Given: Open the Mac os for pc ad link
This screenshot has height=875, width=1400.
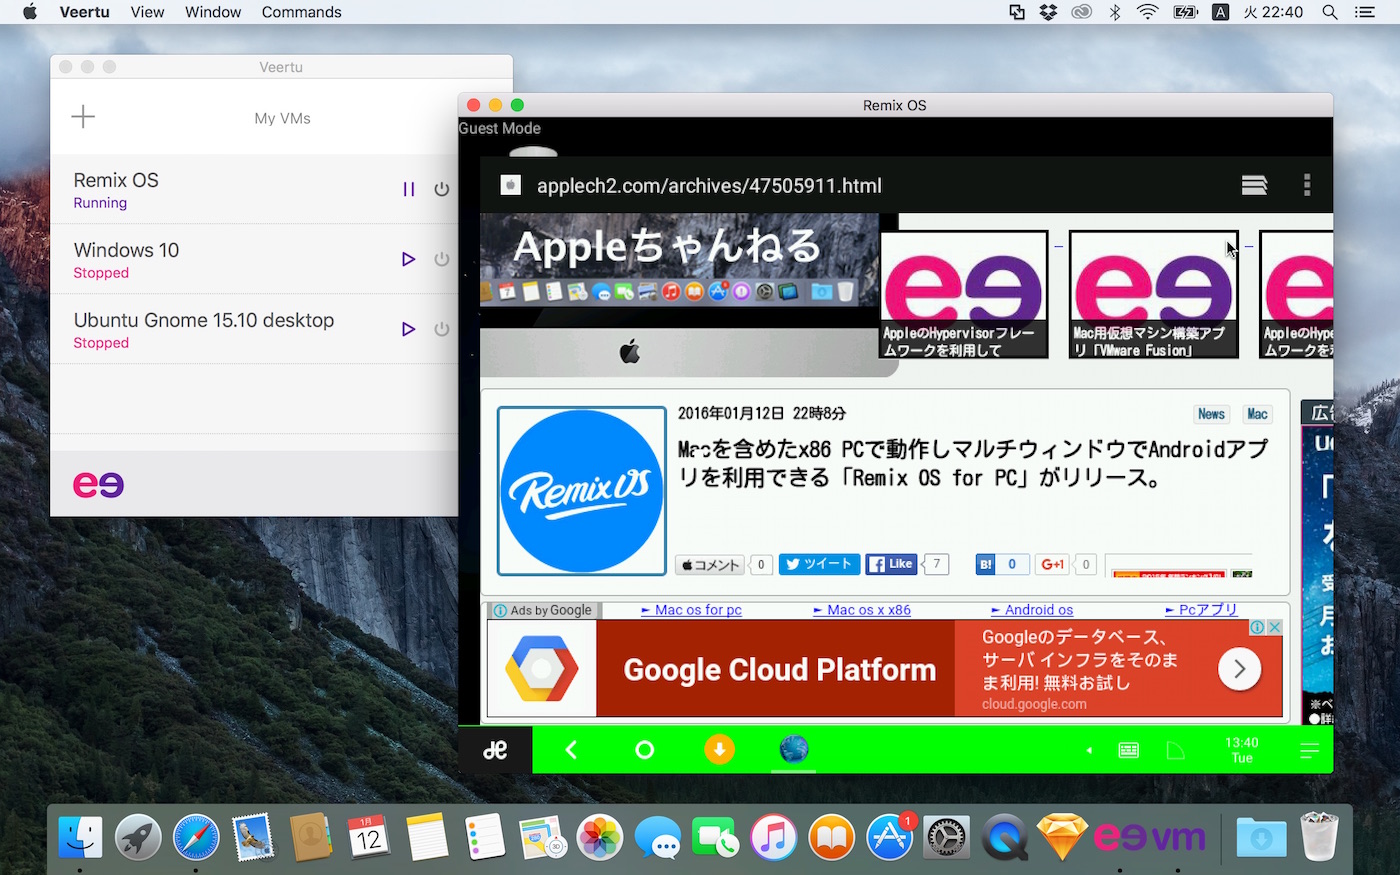Looking at the screenshot, I should click(692, 610).
